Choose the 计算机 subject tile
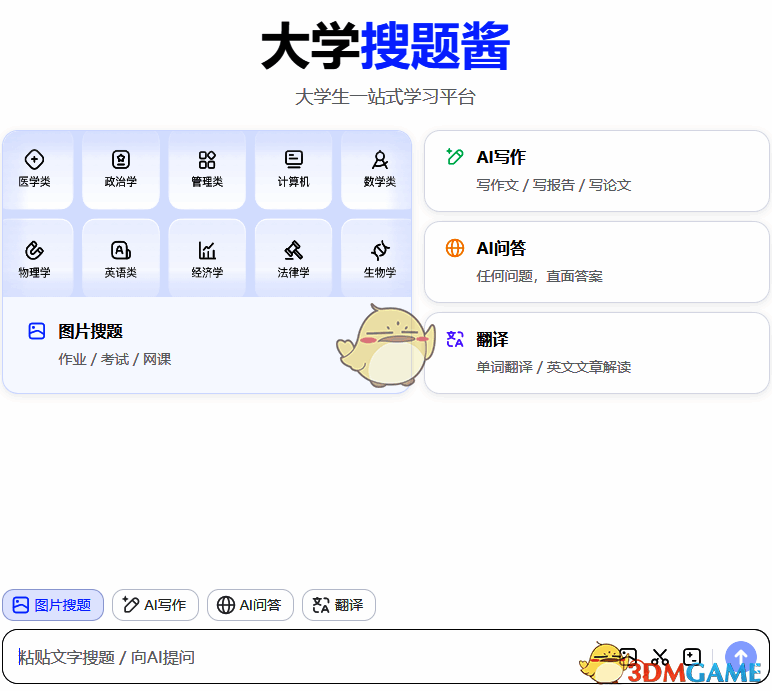 pos(293,168)
